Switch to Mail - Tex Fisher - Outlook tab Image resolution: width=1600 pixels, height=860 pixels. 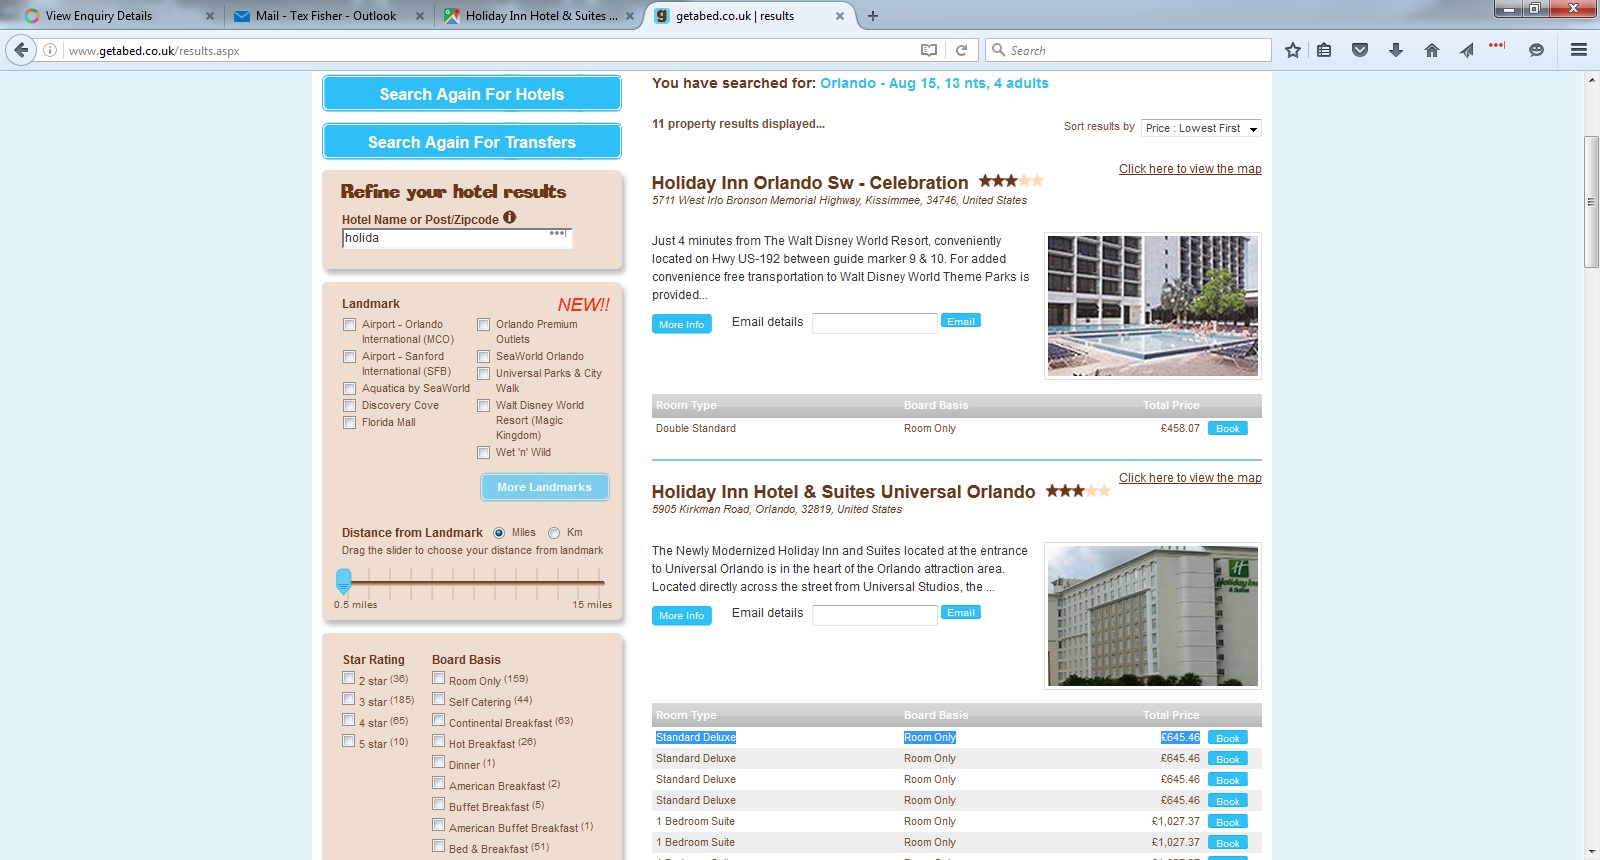tap(325, 16)
